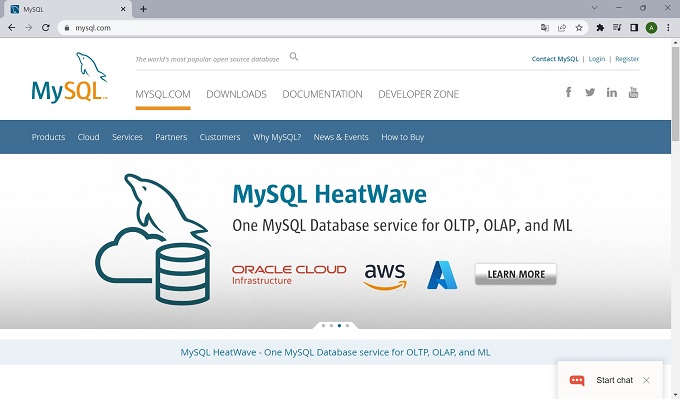Click the AWS logo in banner

point(385,277)
